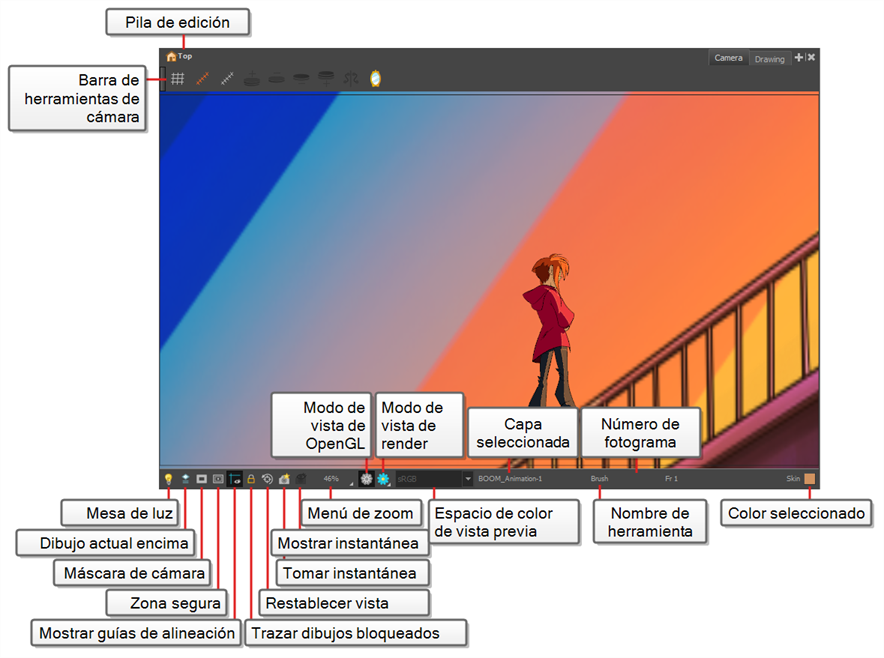Click the Reset View icon
Viewport: 884px width, 658px height.
pos(267,479)
